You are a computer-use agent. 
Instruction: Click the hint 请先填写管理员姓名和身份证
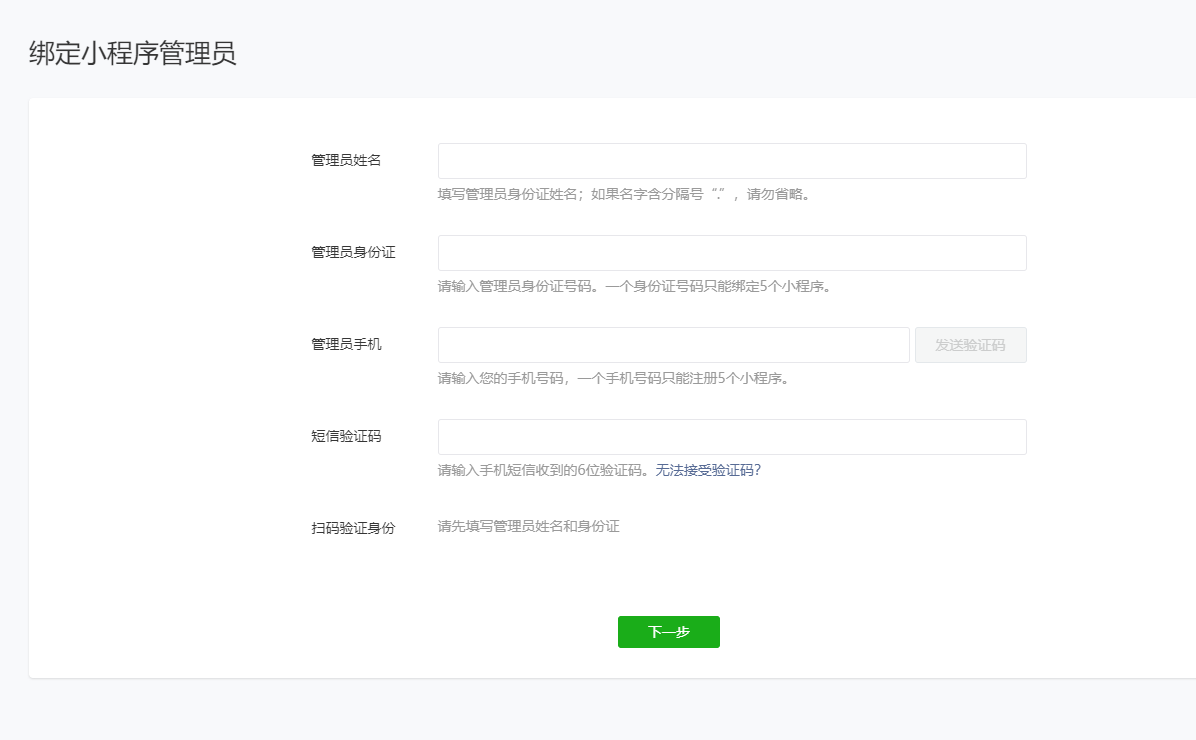coord(528,526)
